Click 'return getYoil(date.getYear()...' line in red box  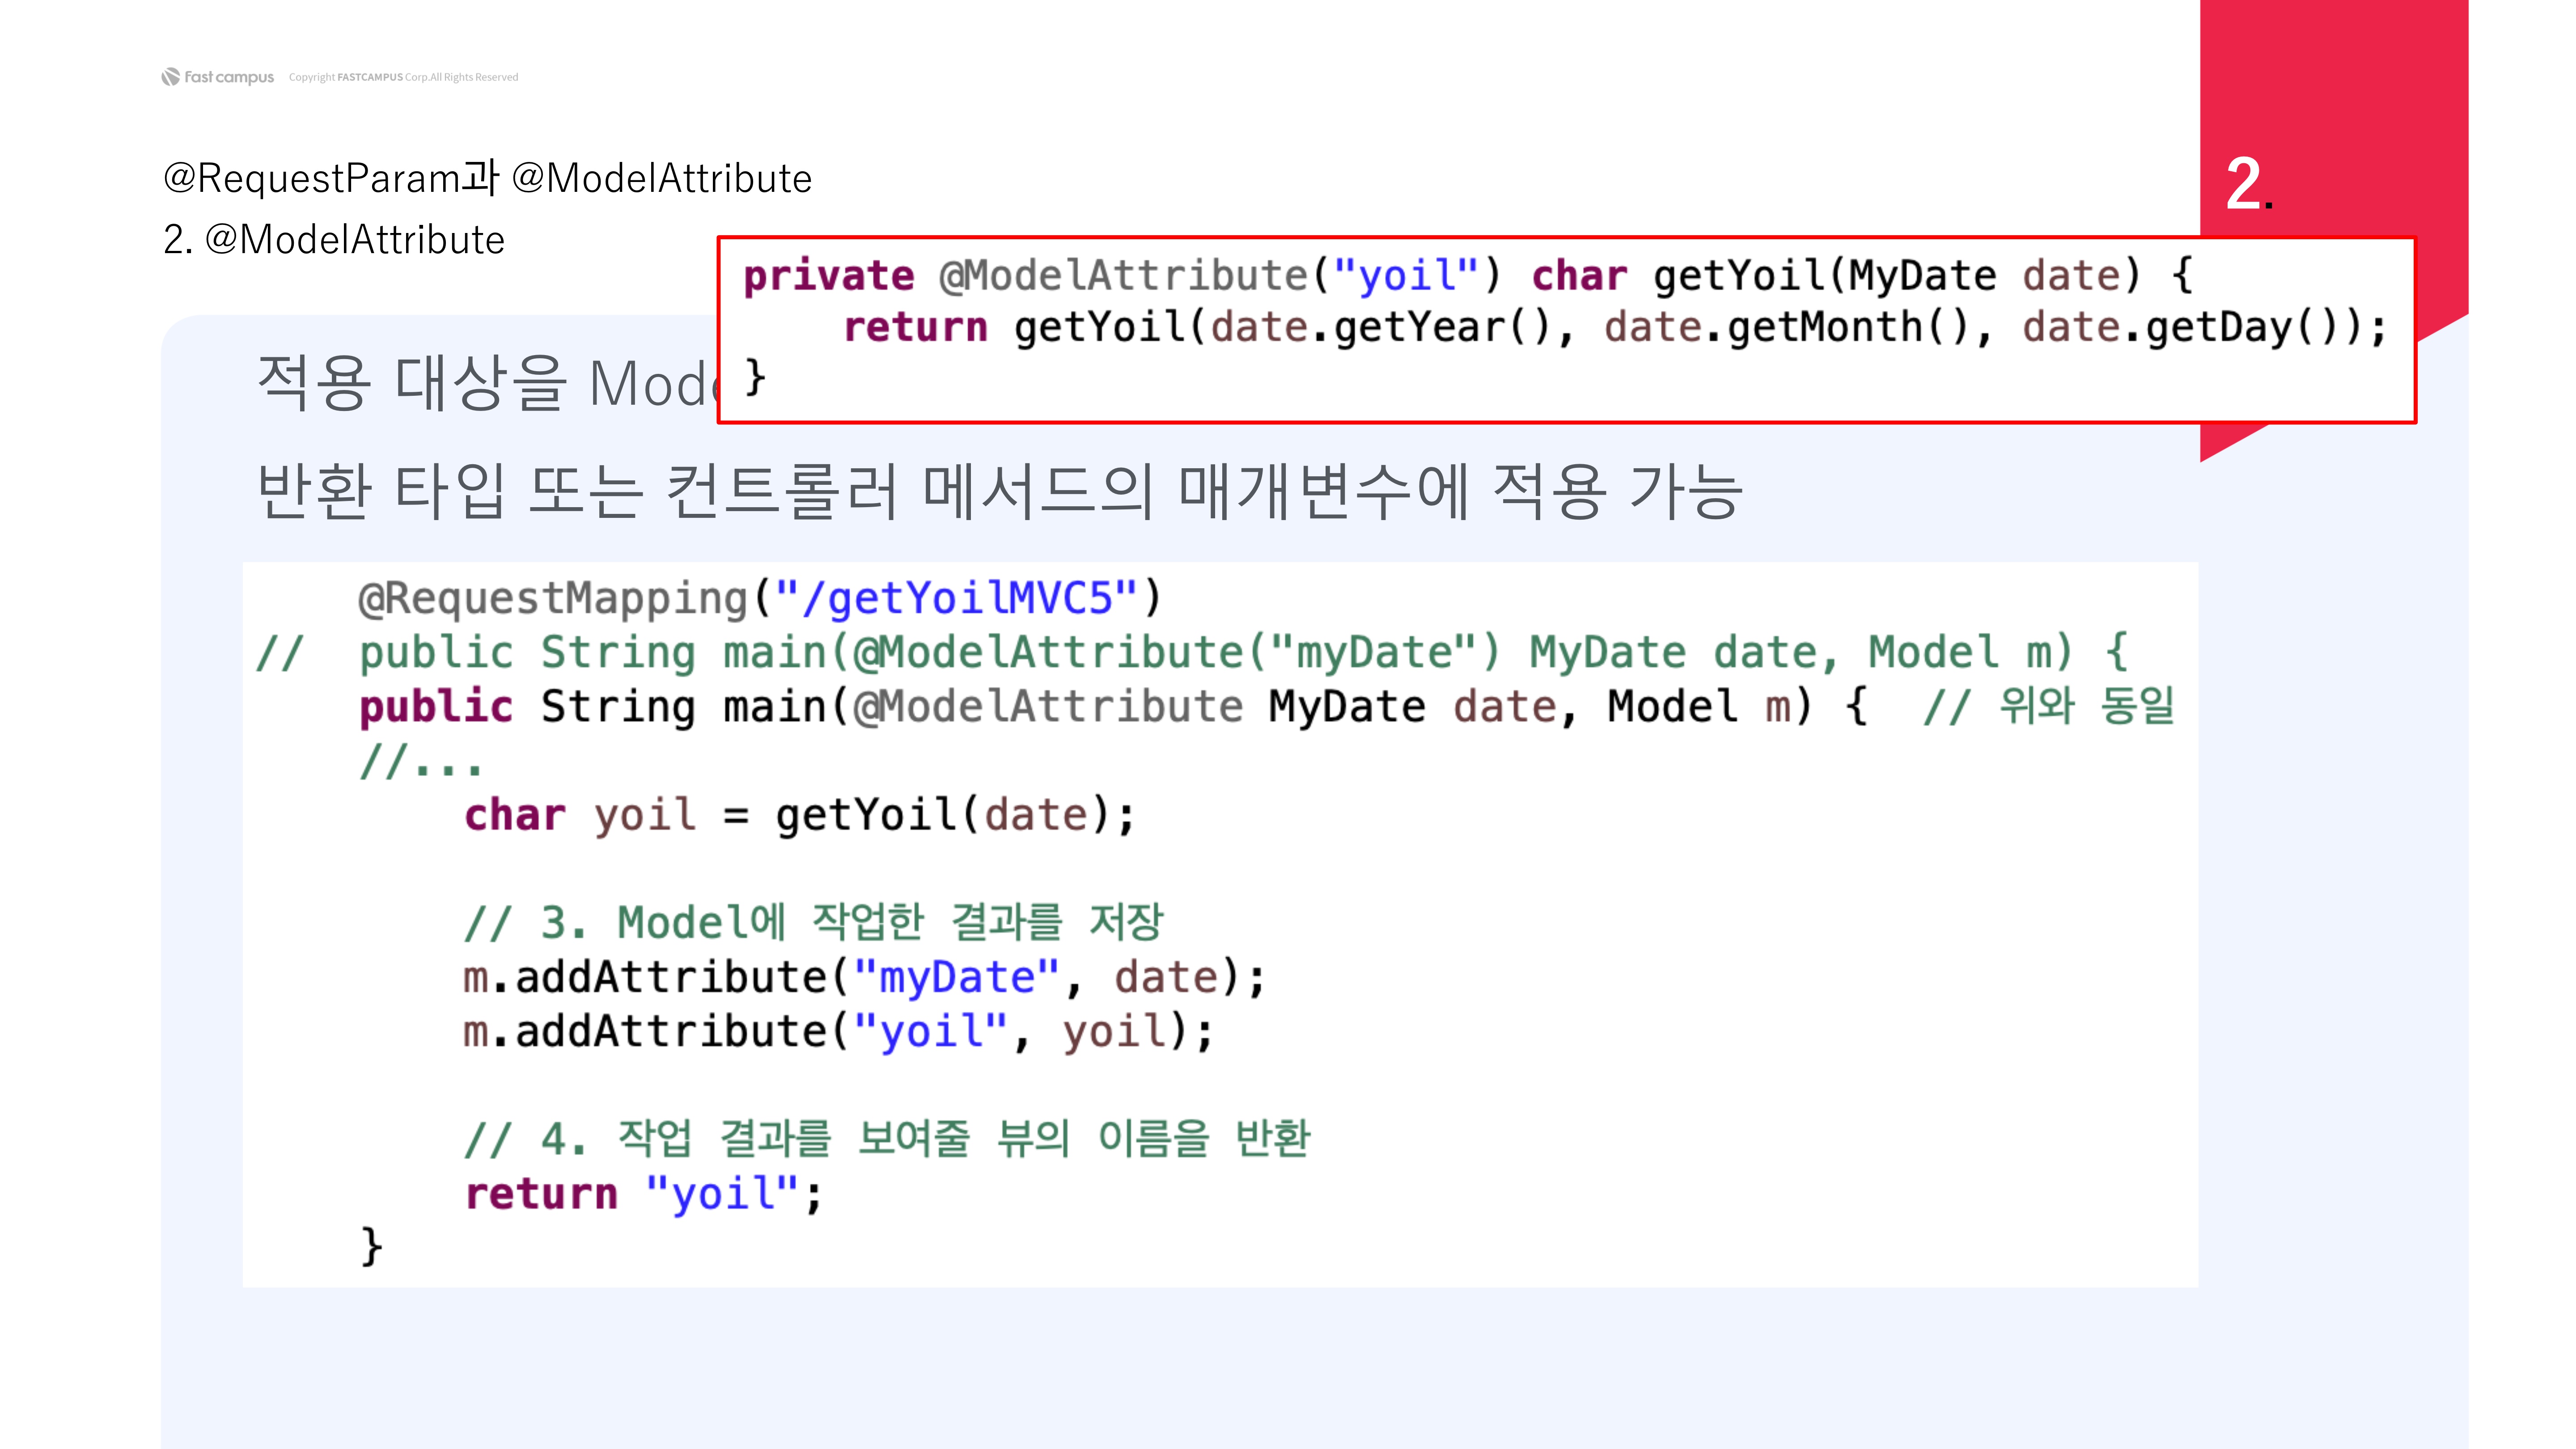tap(1614, 328)
